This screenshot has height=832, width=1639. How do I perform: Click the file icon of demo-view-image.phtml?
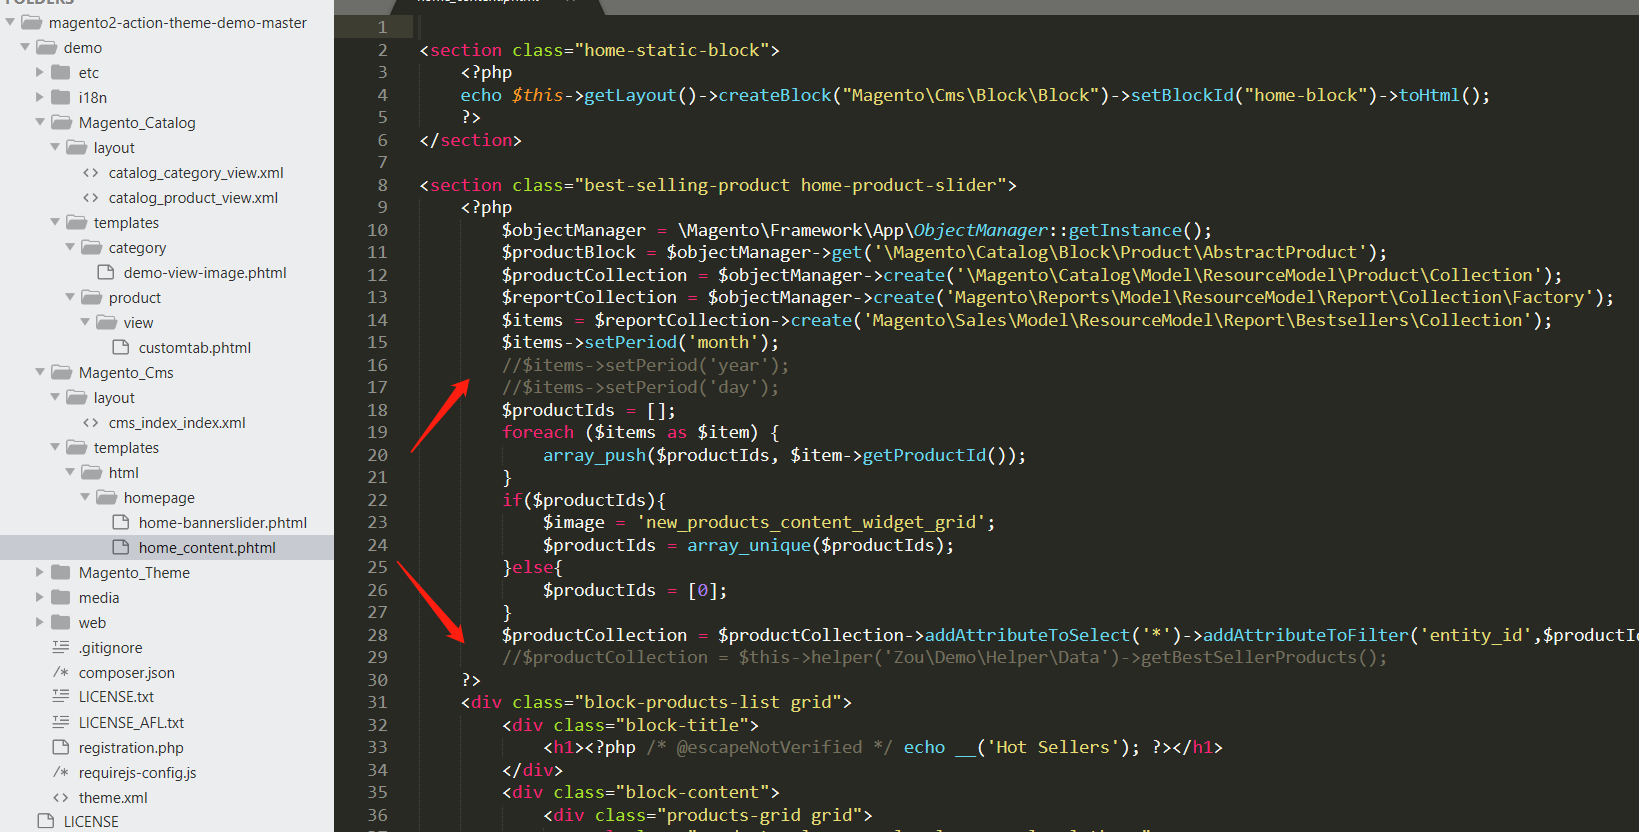[105, 272]
